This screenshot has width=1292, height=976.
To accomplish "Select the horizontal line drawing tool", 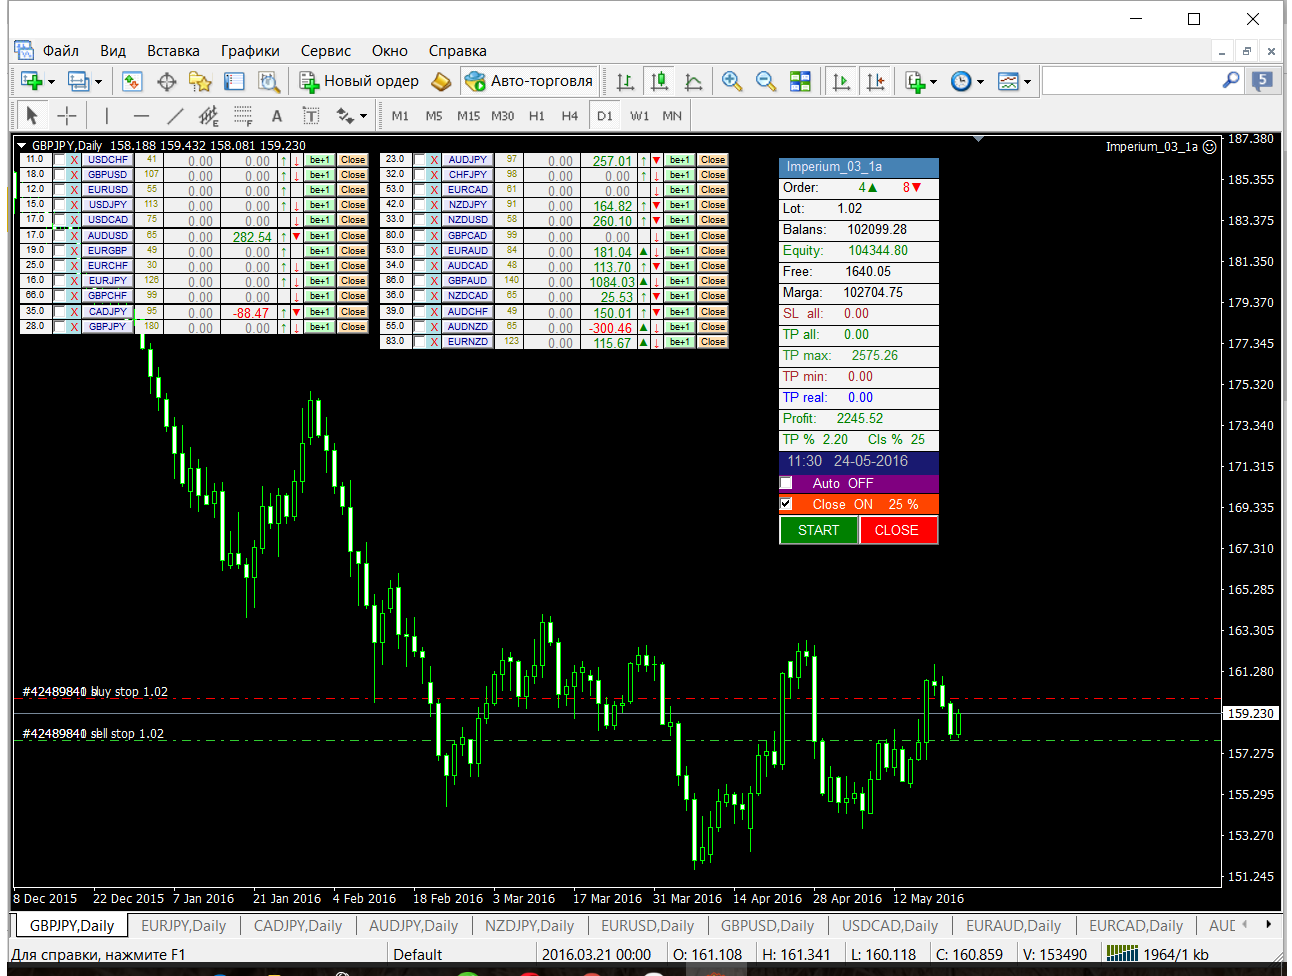I will (141, 116).
